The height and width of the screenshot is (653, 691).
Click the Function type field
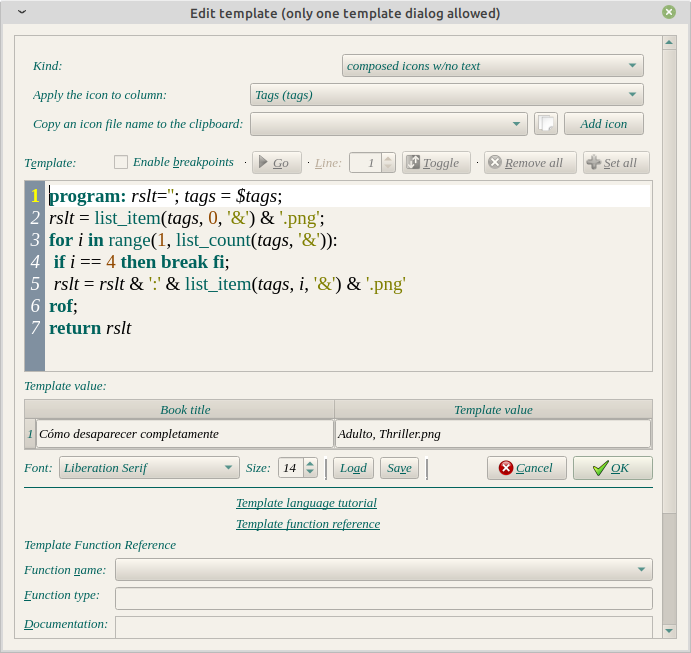384,599
